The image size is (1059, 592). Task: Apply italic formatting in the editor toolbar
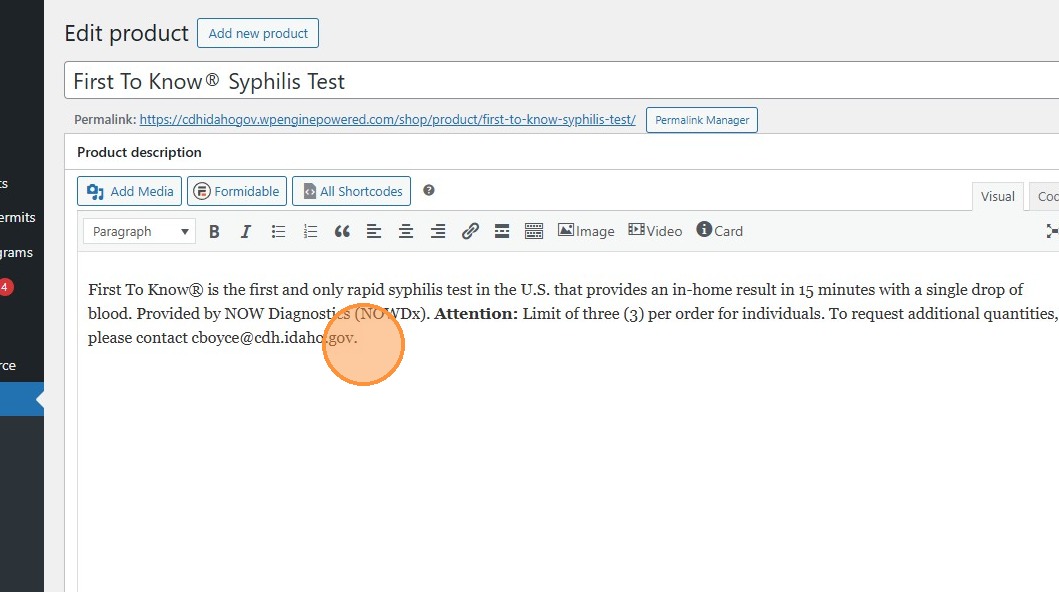point(246,232)
